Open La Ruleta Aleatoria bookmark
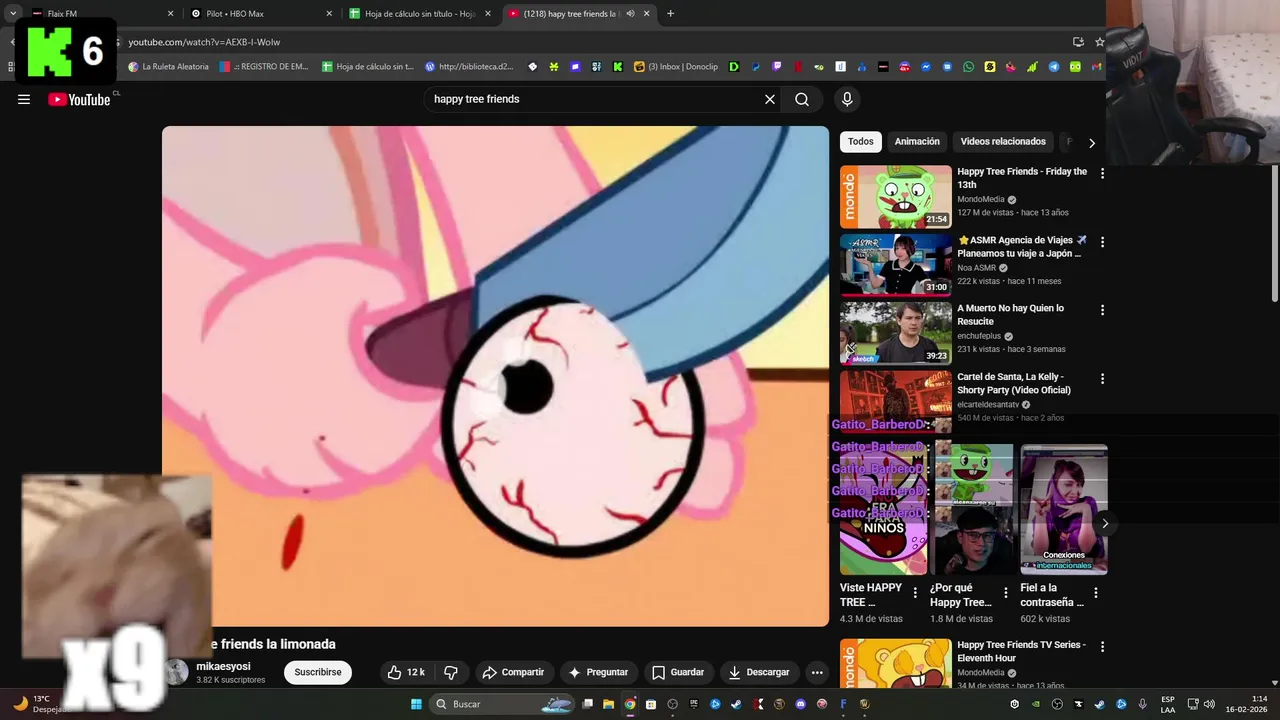This screenshot has height=720, width=1280. (x=168, y=67)
